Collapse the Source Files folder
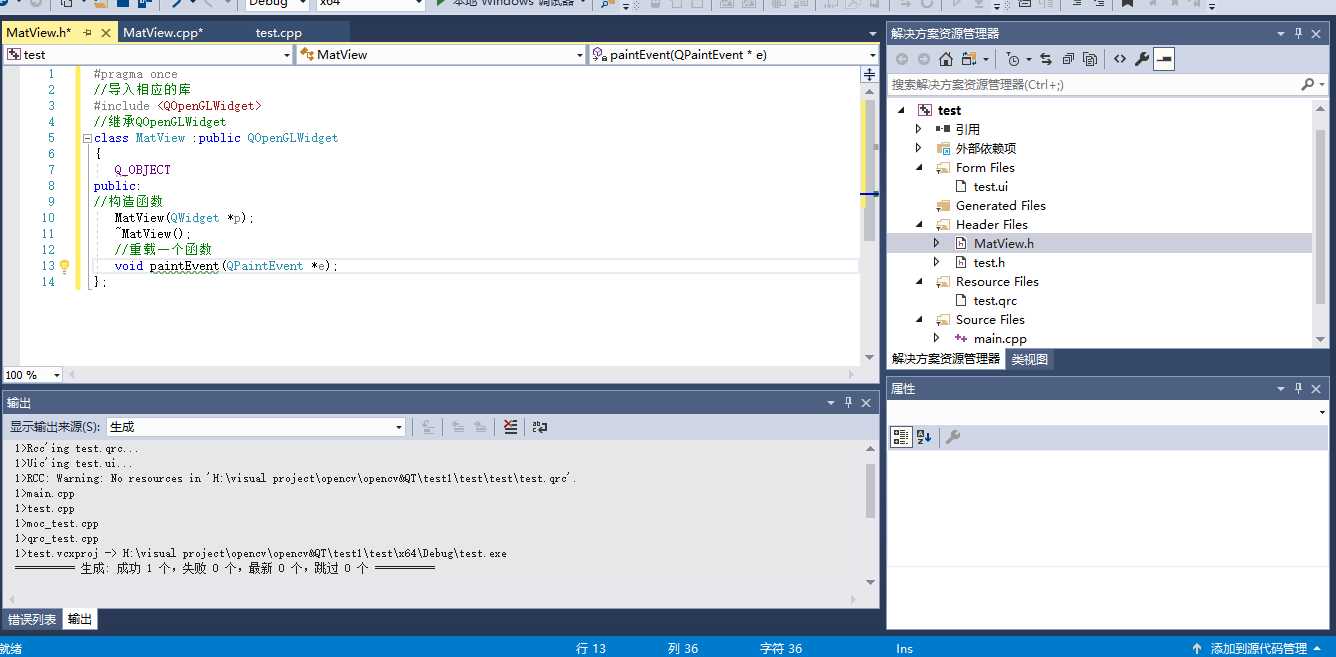 coord(919,320)
